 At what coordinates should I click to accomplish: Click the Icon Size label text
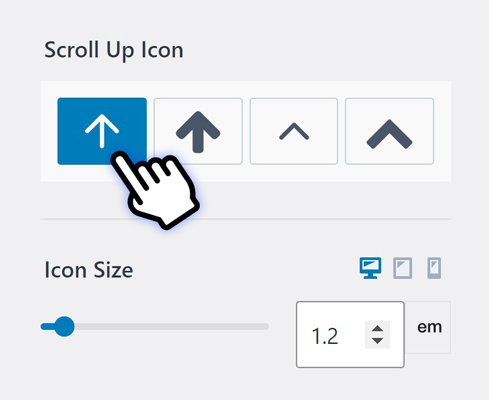tap(89, 270)
